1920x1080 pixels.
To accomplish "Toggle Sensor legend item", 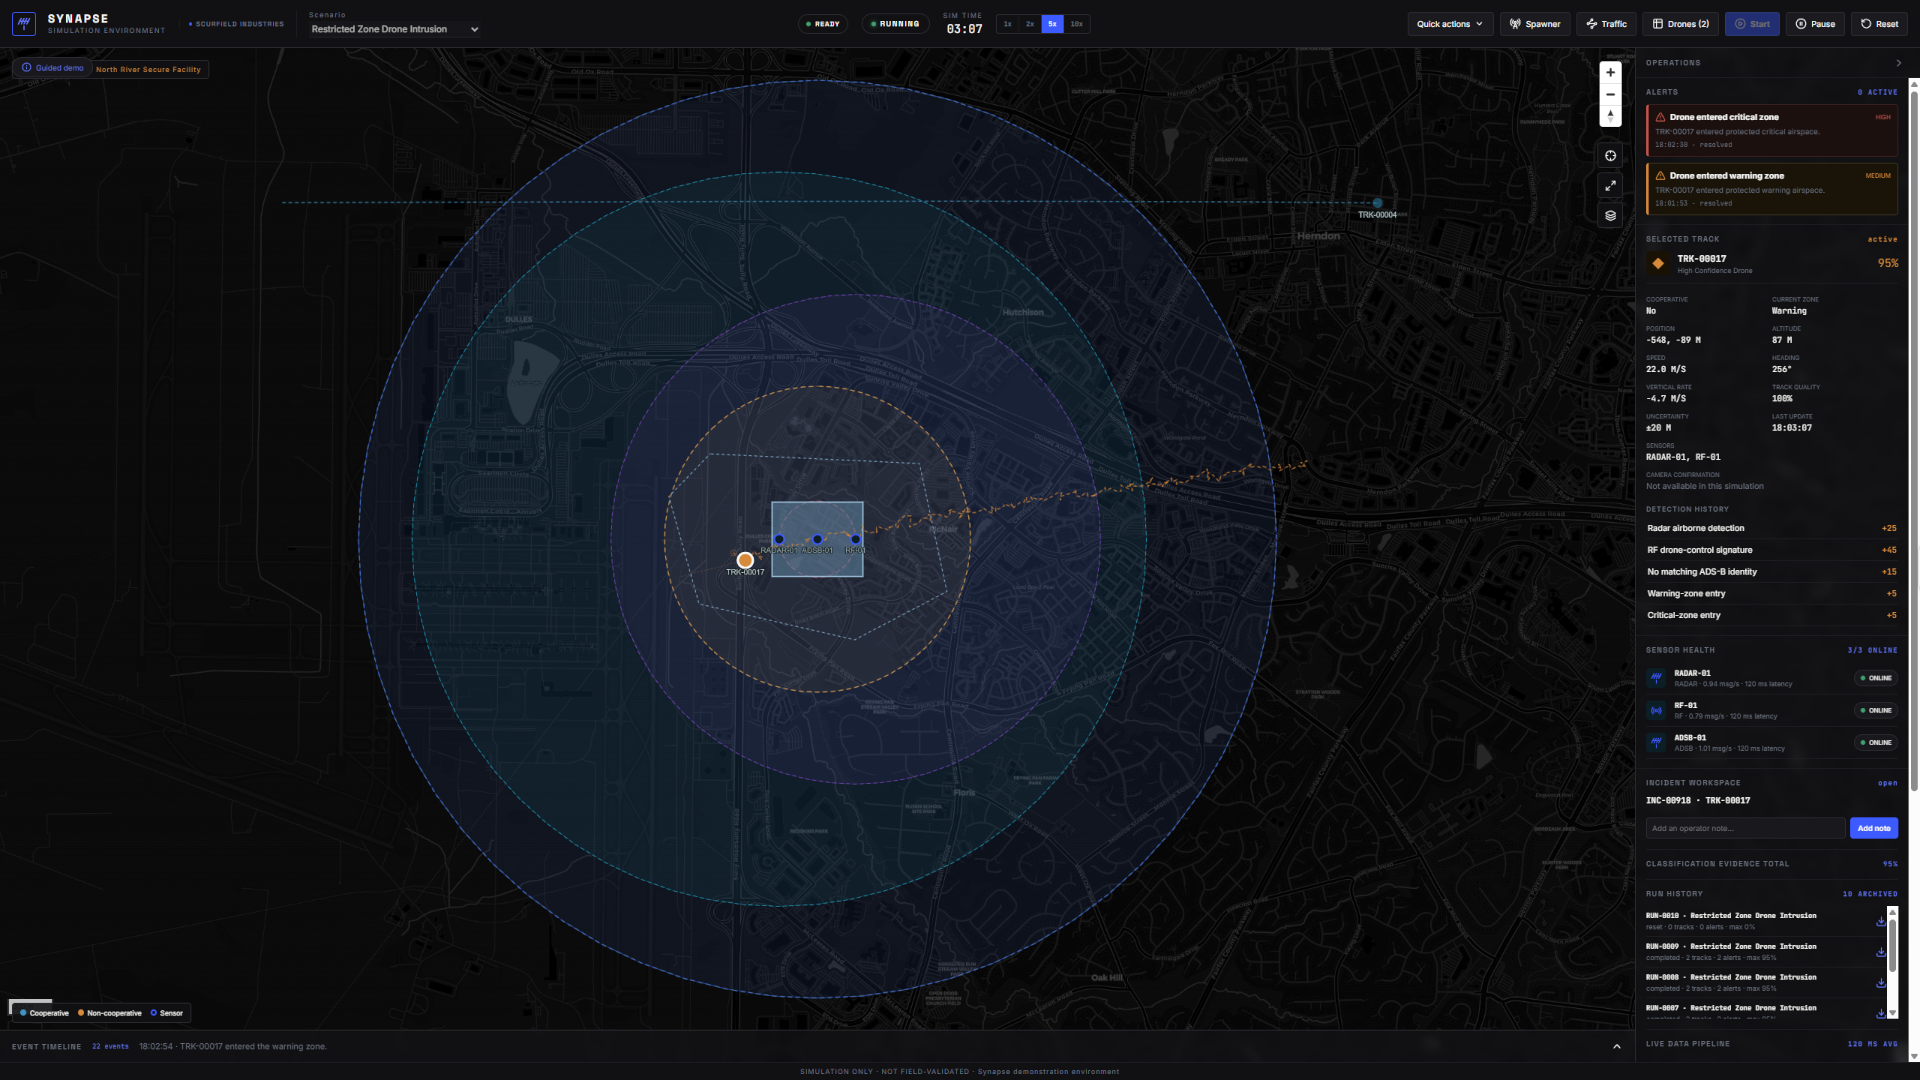I will point(167,1013).
